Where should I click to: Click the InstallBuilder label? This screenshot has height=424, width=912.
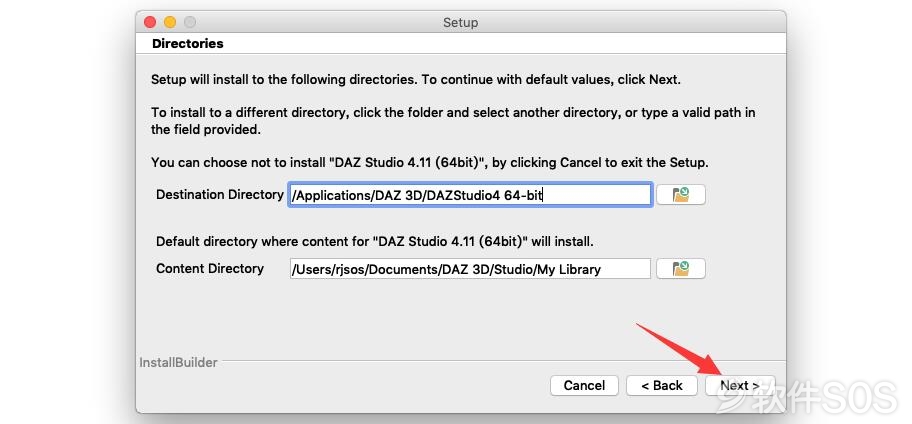tap(179, 362)
